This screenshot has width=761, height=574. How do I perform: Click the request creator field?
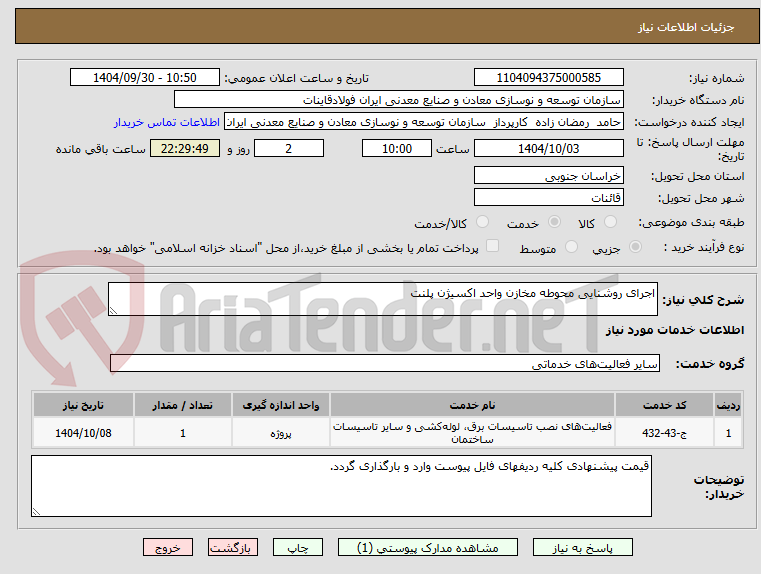point(424,122)
